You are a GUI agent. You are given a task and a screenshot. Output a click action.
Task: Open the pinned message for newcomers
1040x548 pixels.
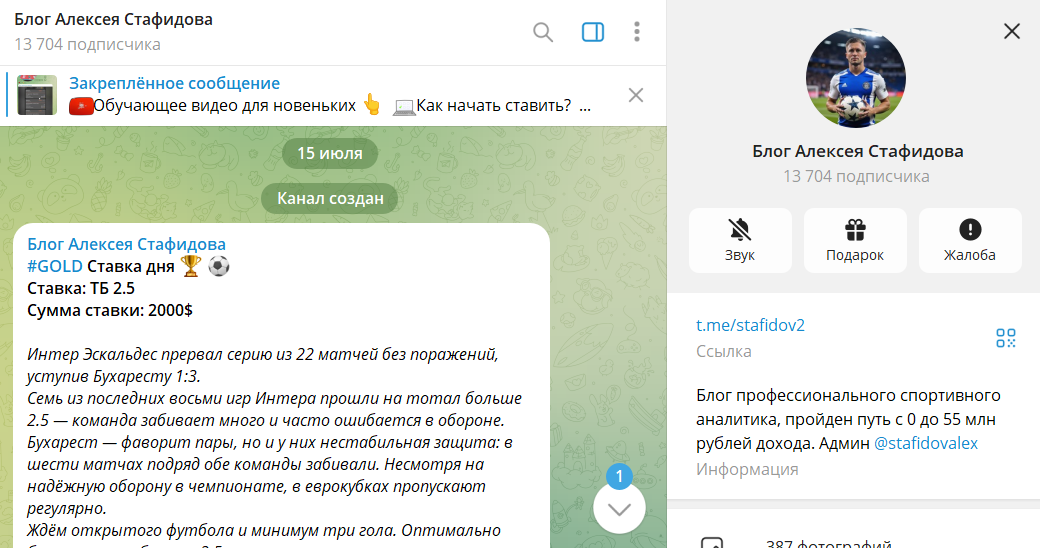pyautogui.click(x=330, y=95)
